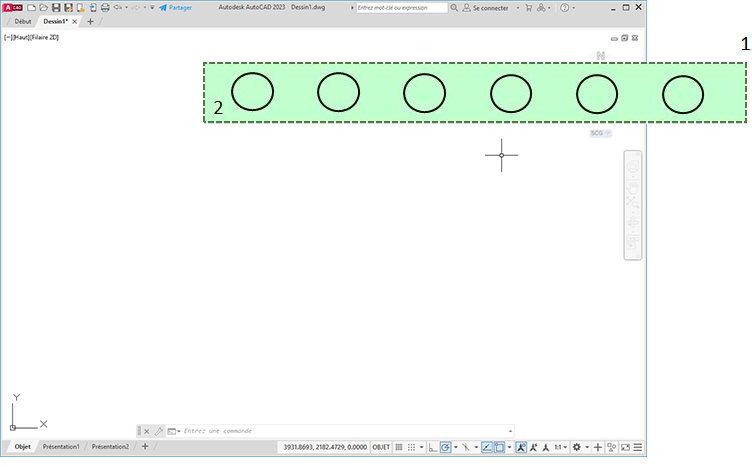
Task: Expand the Se connecter account dropdown arrow
Action: coord(517,8)
